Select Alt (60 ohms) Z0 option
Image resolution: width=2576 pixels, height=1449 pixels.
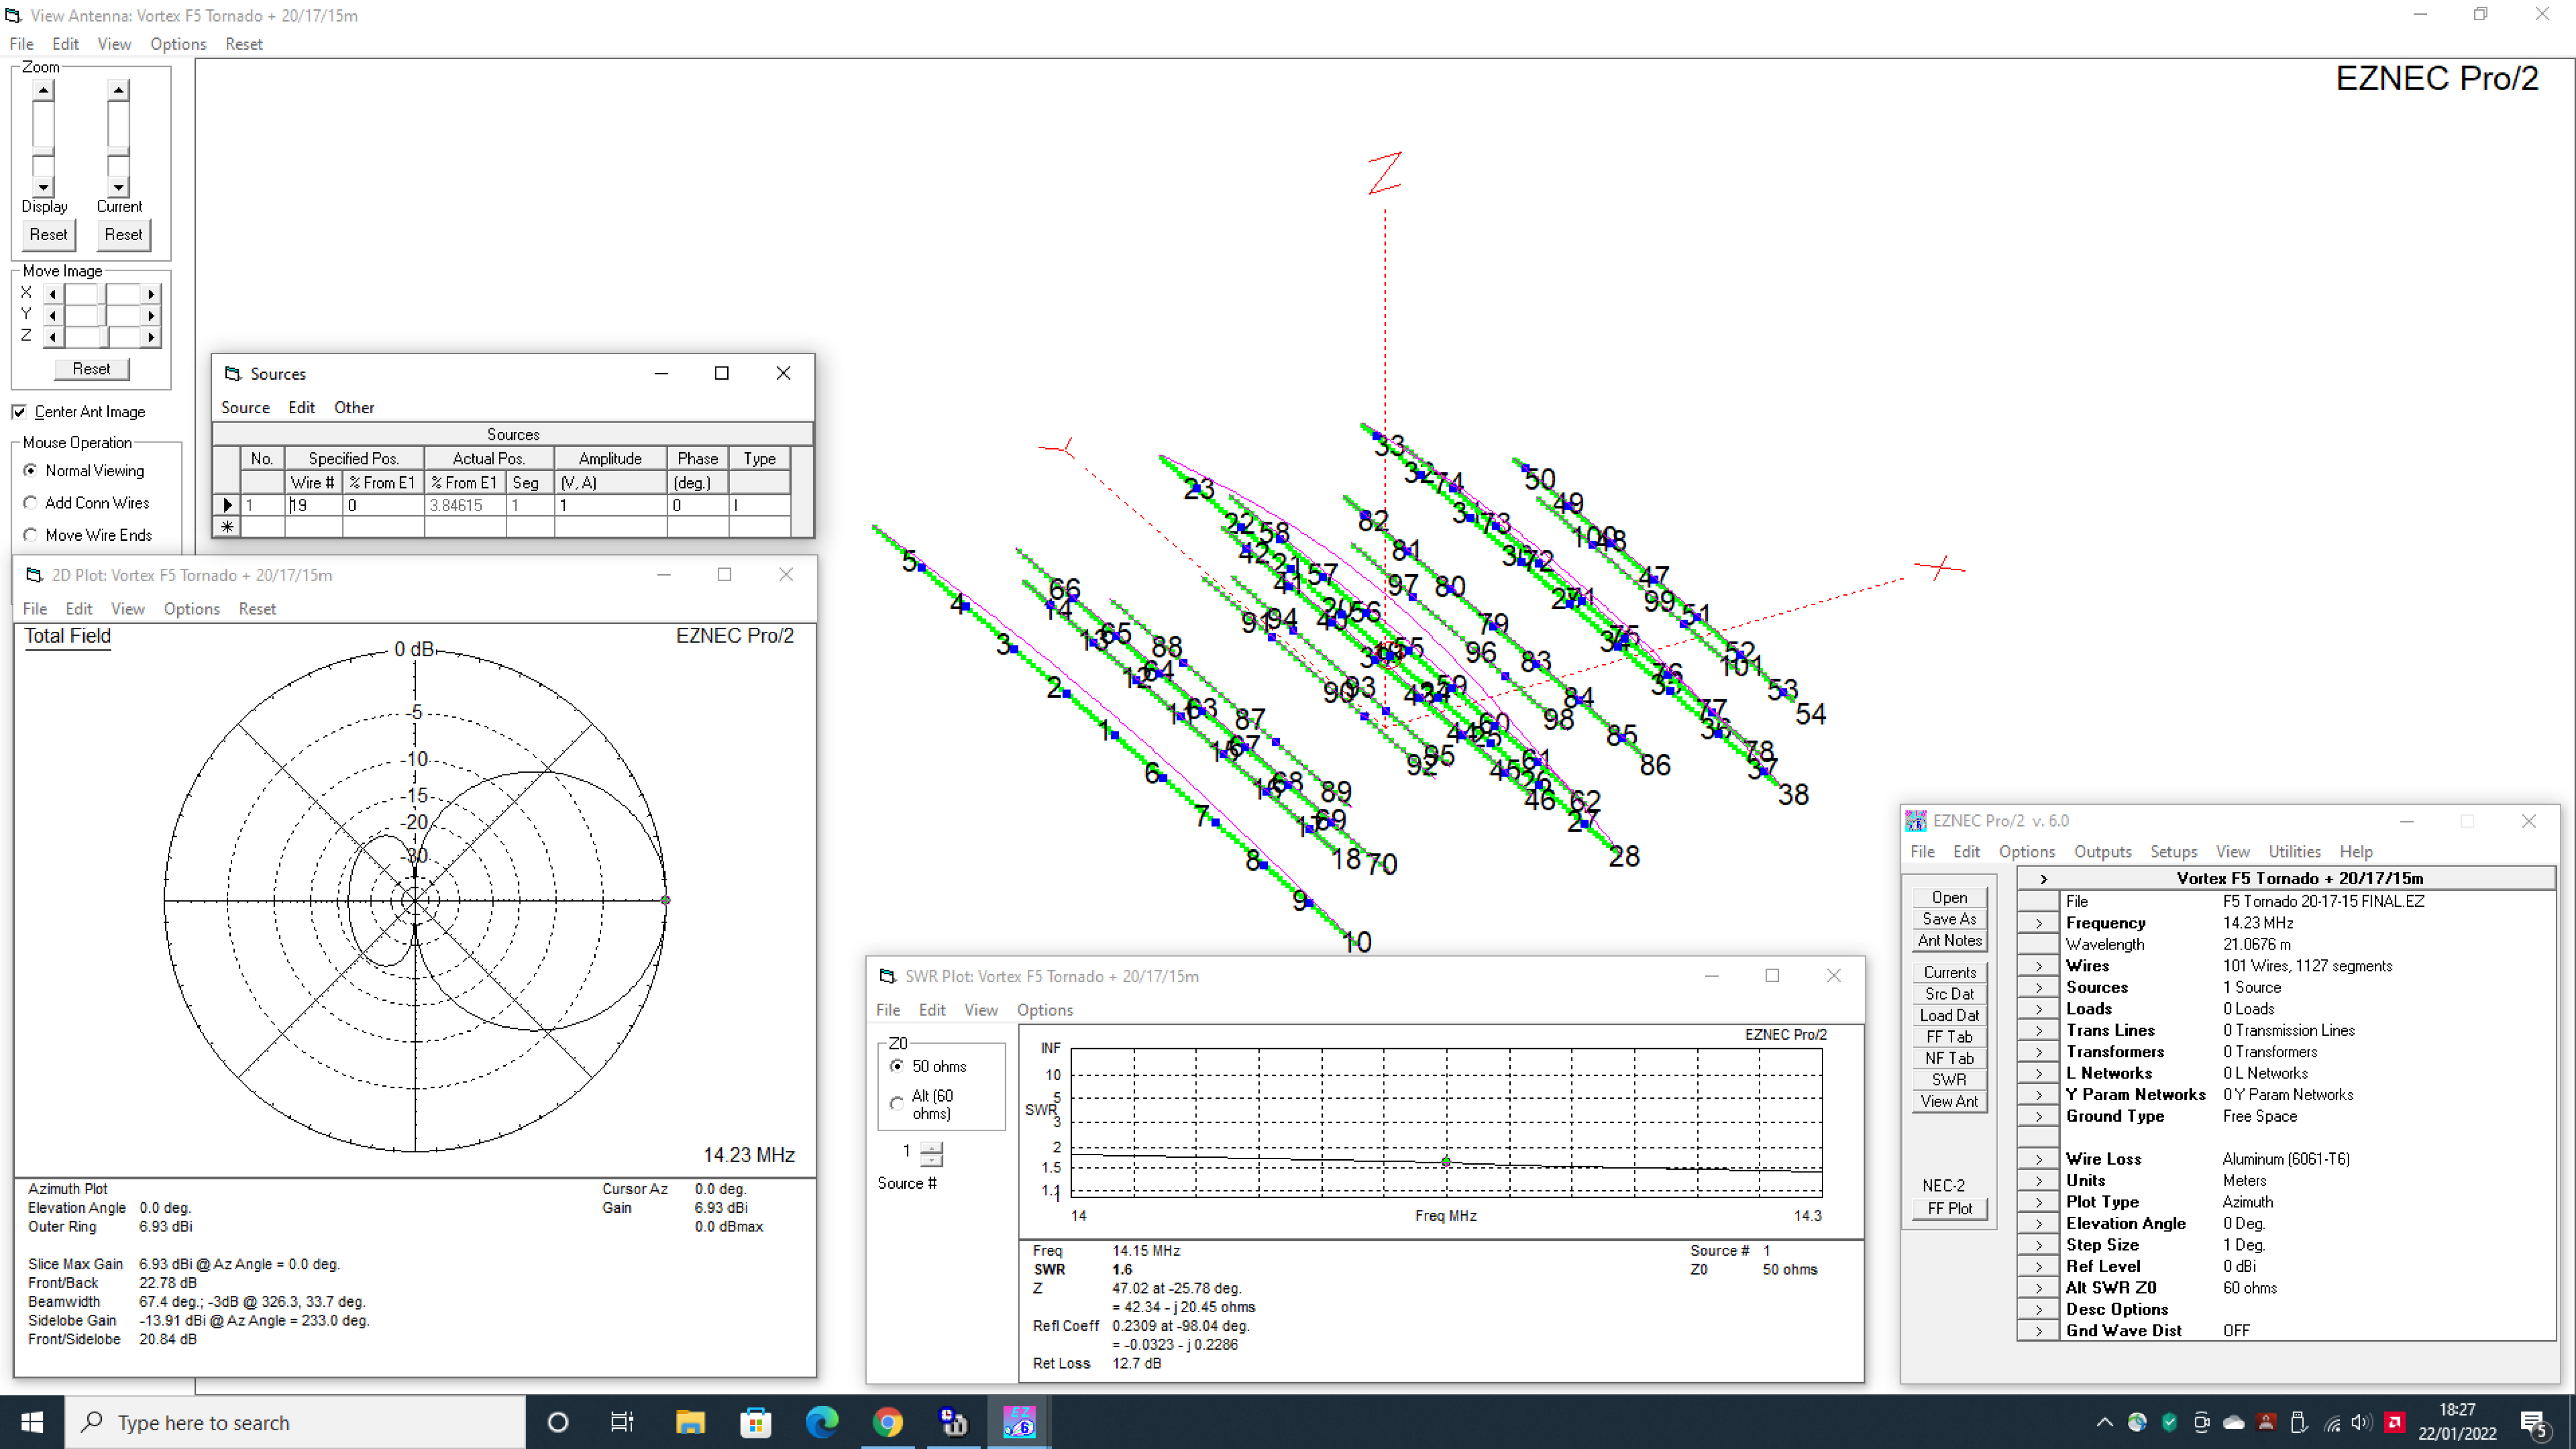897,1104
